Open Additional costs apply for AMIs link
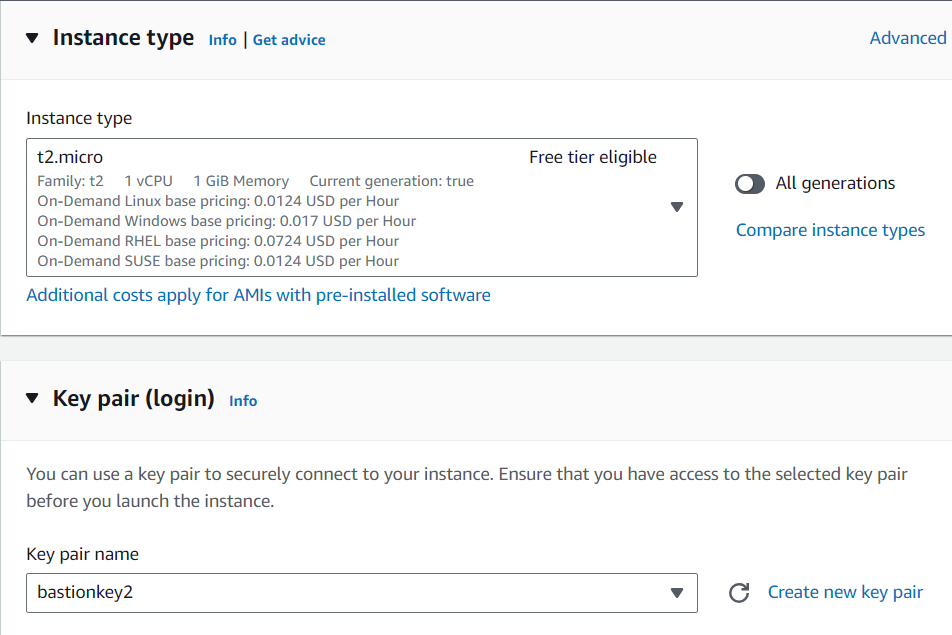952x635 pixels. tap(258, 295)
